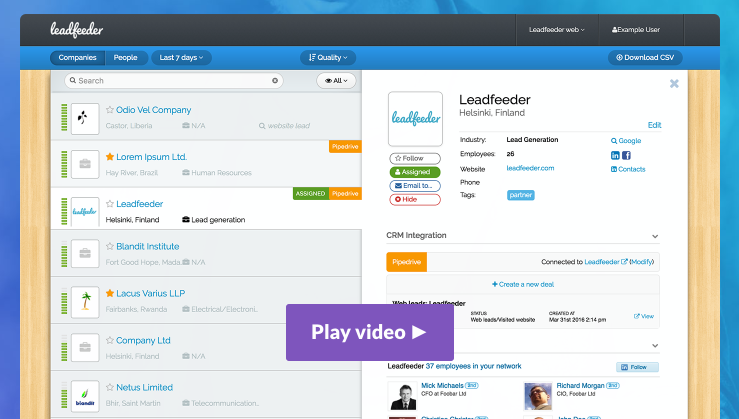Image resolution: width=739 pixels, height=419 pixels.
Task: Open Lacus Varius LLP lead
Action: (150, 293)
